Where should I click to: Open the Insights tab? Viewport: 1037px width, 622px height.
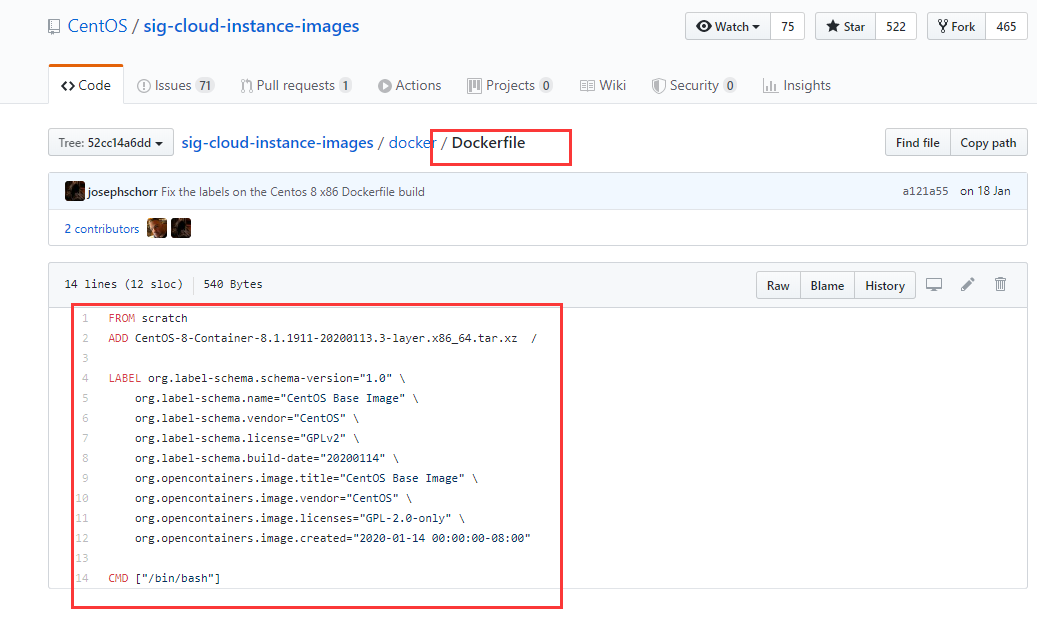[x=796, y=85]
